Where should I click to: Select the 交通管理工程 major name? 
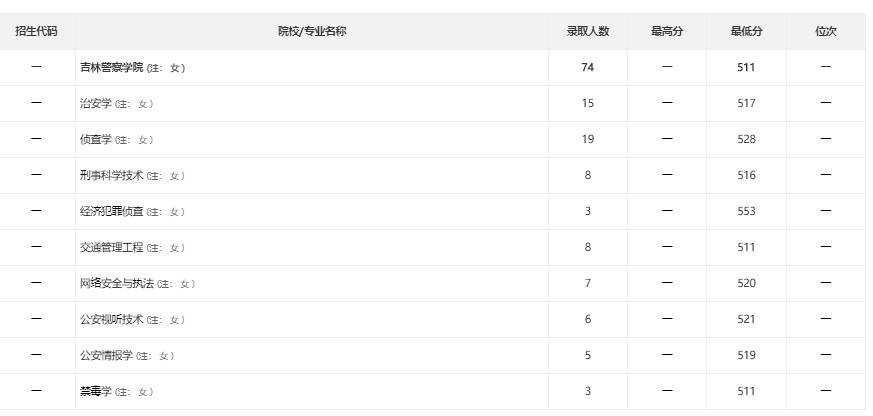pyautogui.click(x=111, y=247)
